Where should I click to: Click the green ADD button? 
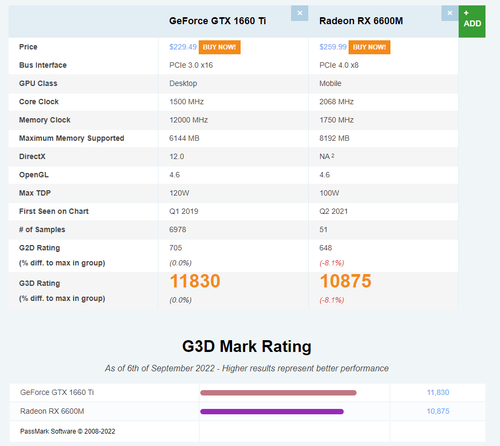(x=472, y=21)
